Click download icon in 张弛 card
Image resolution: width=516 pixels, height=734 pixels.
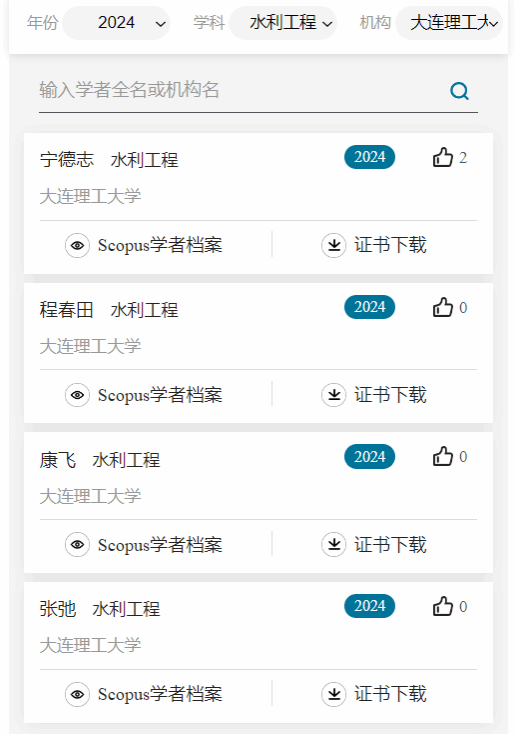coord(334,694)
